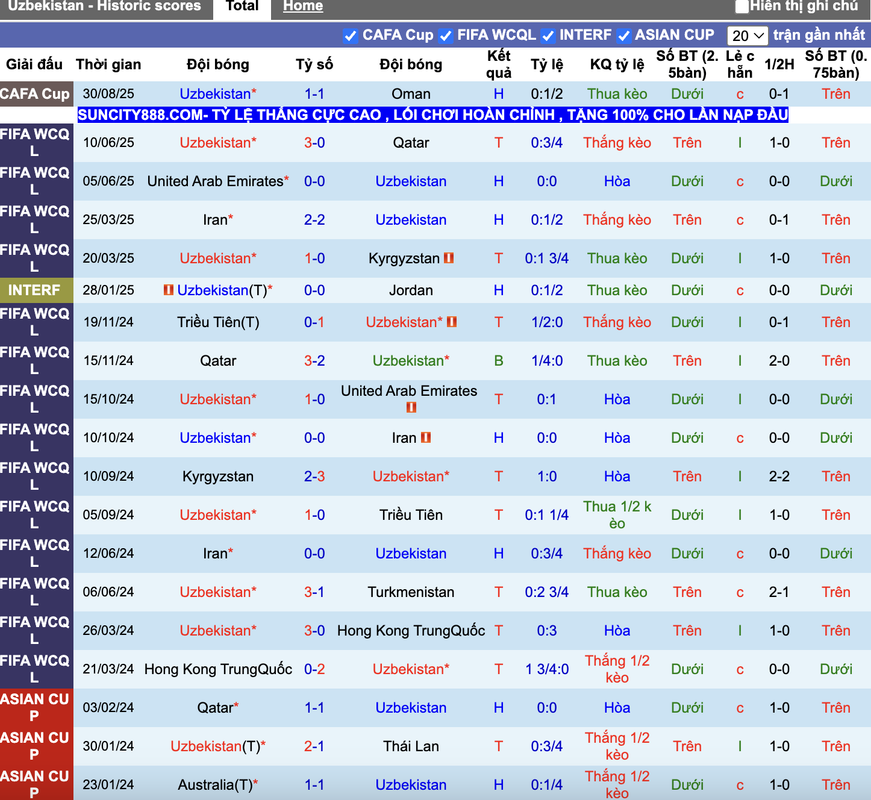Click the 0-2 score for the 21/03/24 match
The height and width of the screenshot is (800, 871).
[314, 669]
